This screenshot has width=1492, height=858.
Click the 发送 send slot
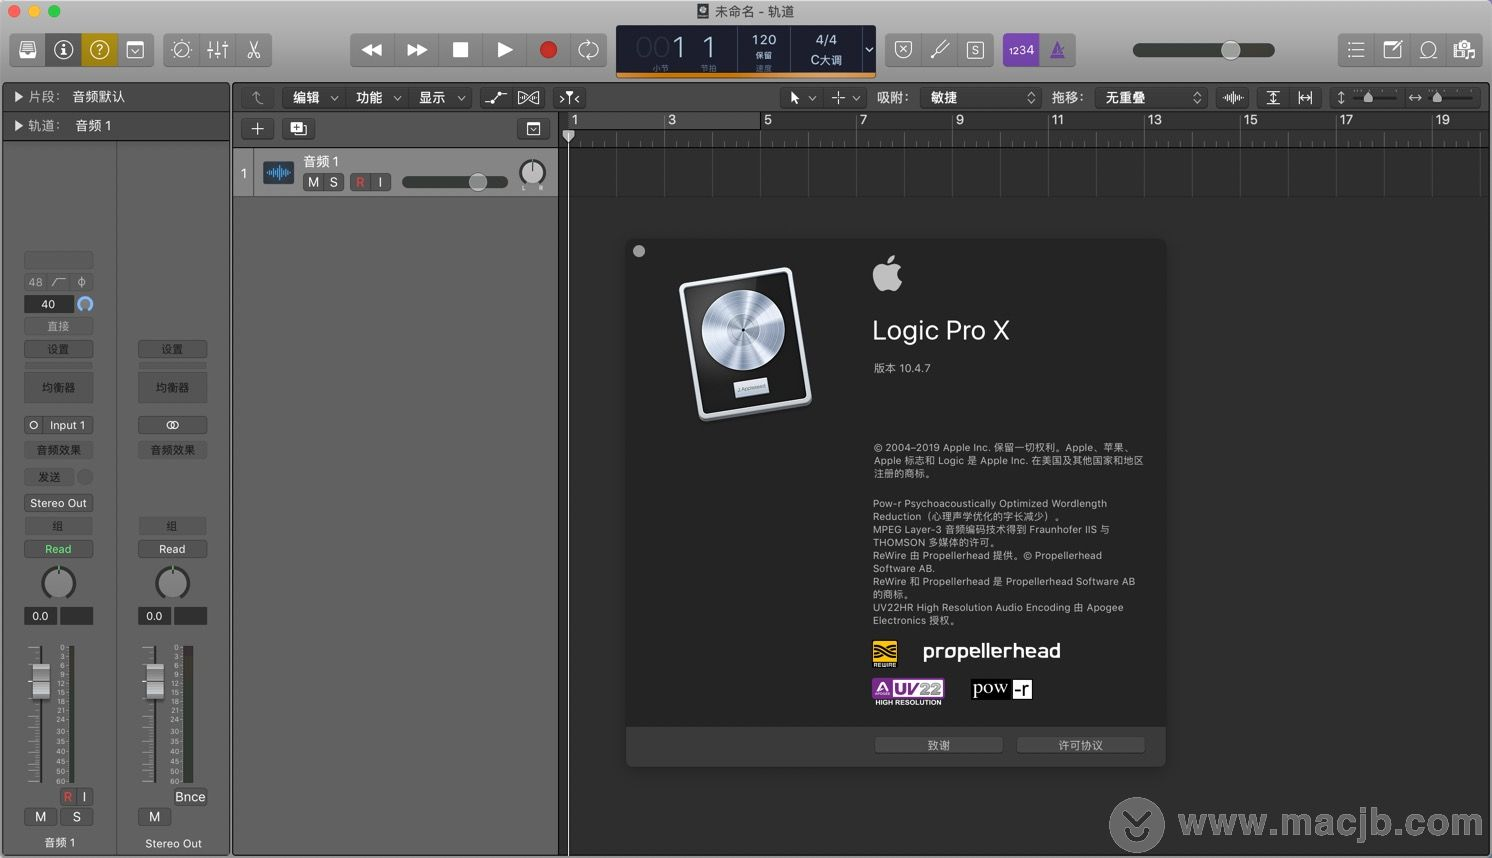coord(50,477)
